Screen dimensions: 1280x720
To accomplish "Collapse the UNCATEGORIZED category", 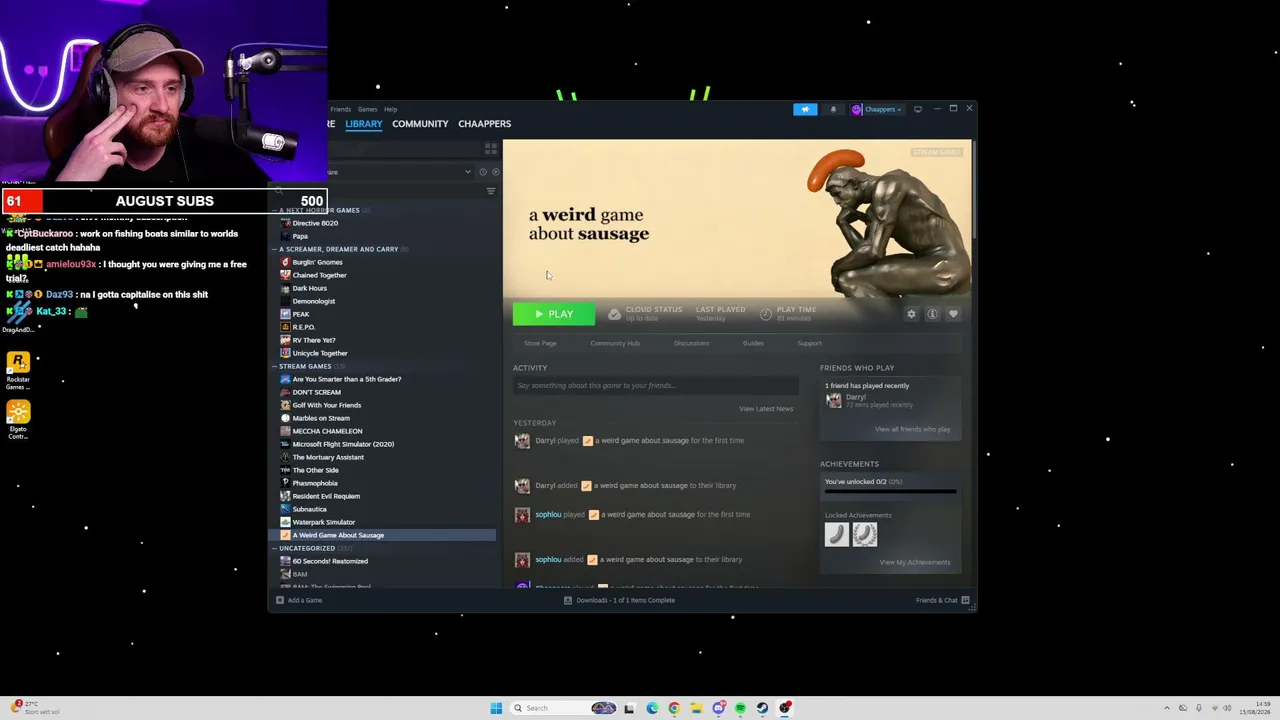I will tap(307, 548).
